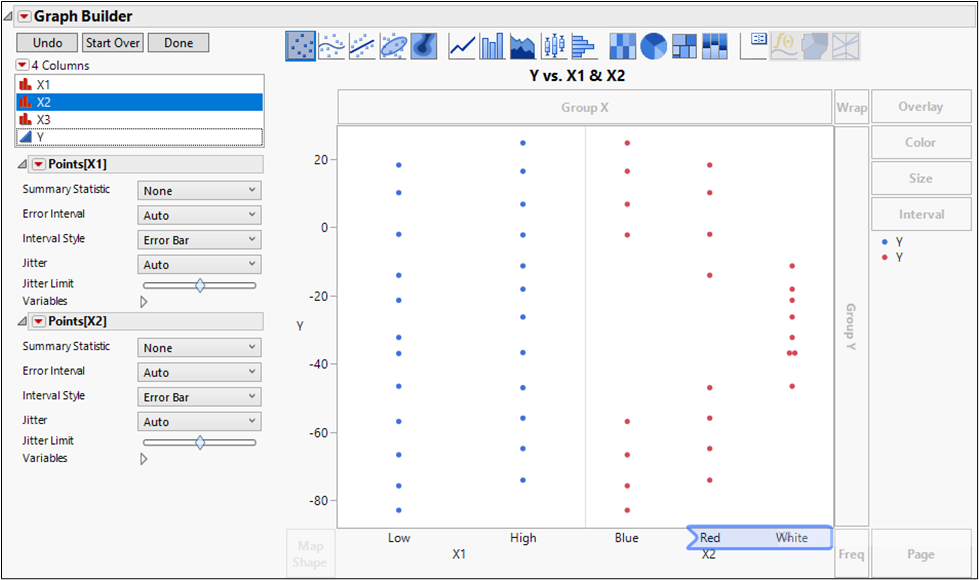
Task: Collapse the Points[X1] section triangle
Action: click(x=22, y=164)
